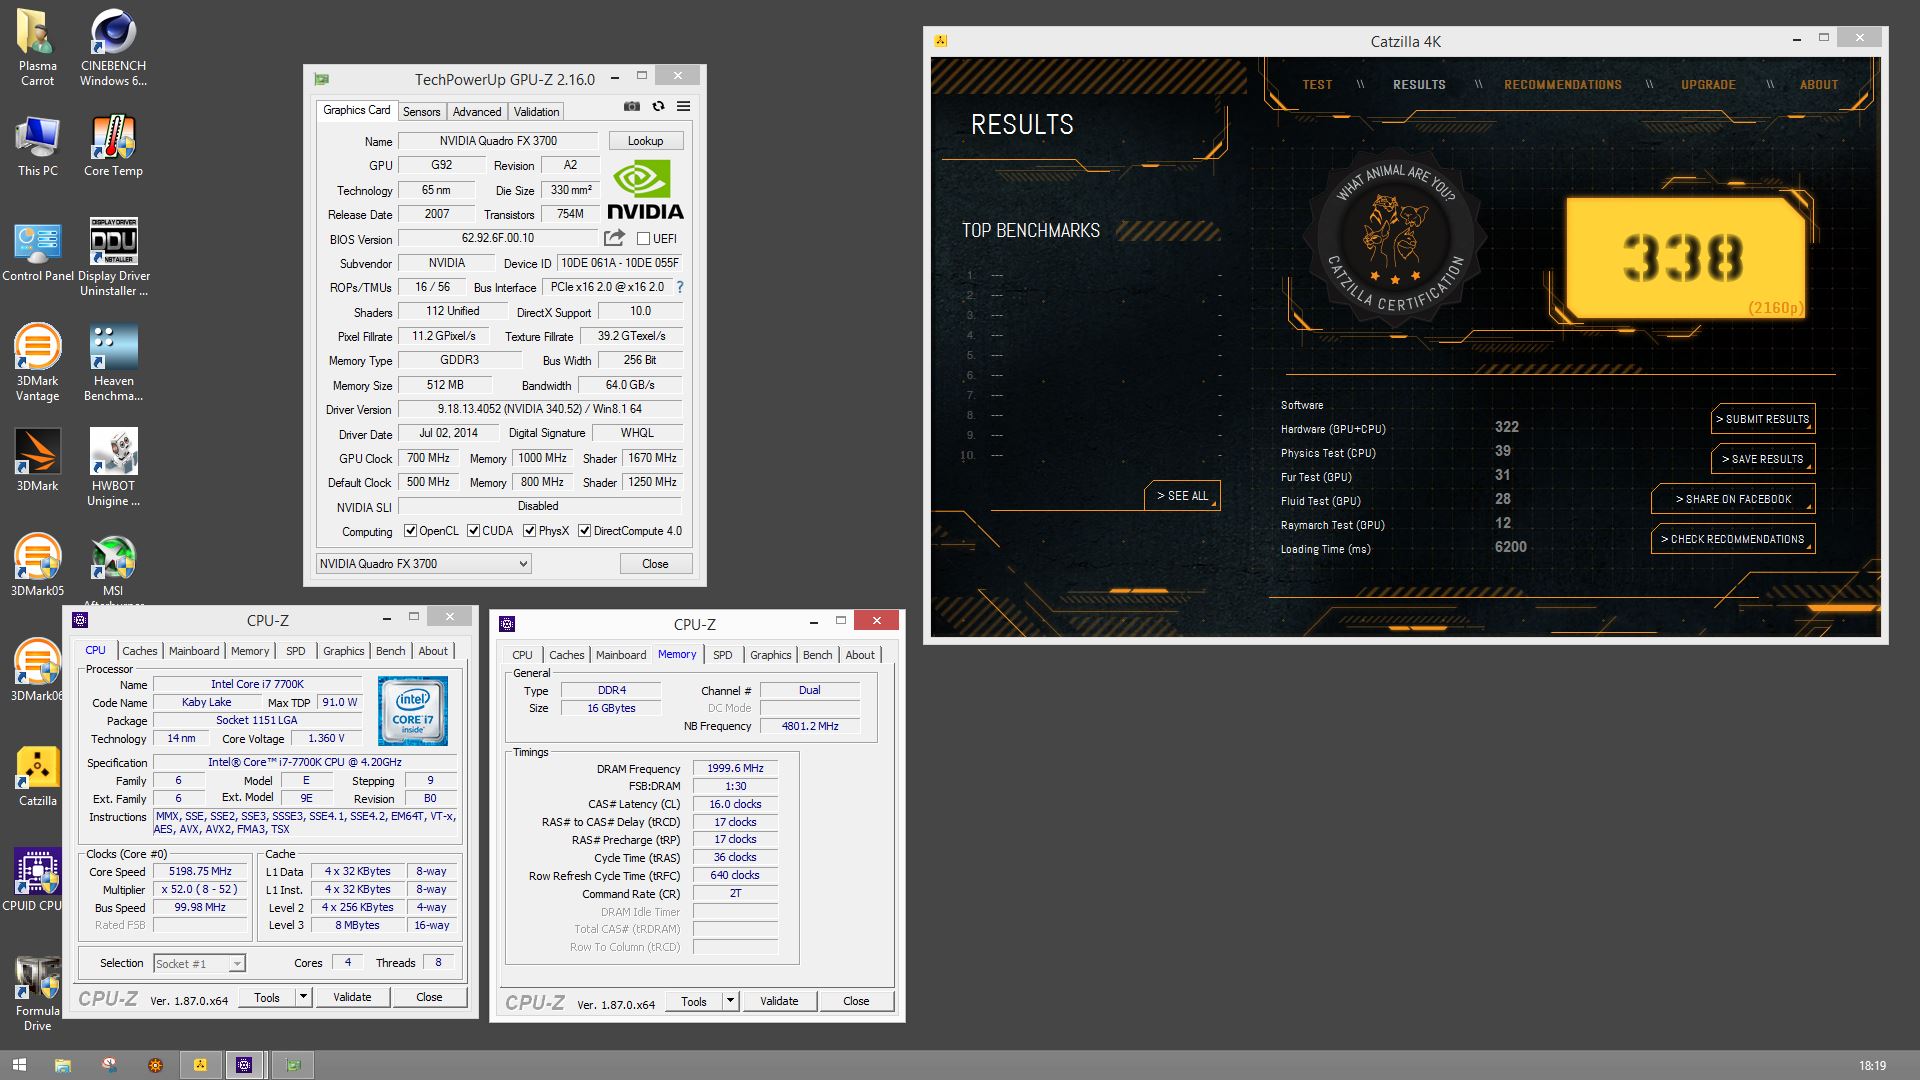Click the Windows Start button on taskbar
1920x1080 pixels.
pos(17,1065)
